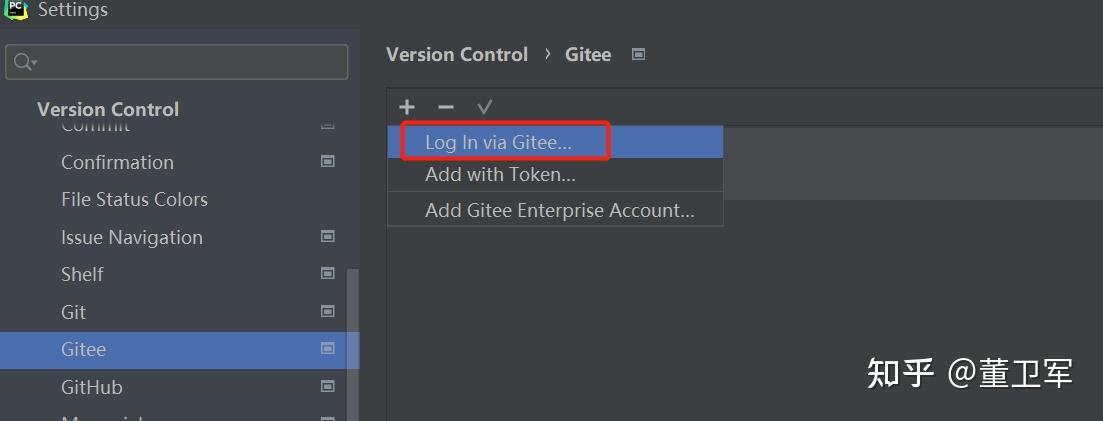Image resolution: width=1103 pixels, height=421 pixels.
Task: Click the checkmark set default account icon
Action: pyautogui.click(x=485, y=107)
